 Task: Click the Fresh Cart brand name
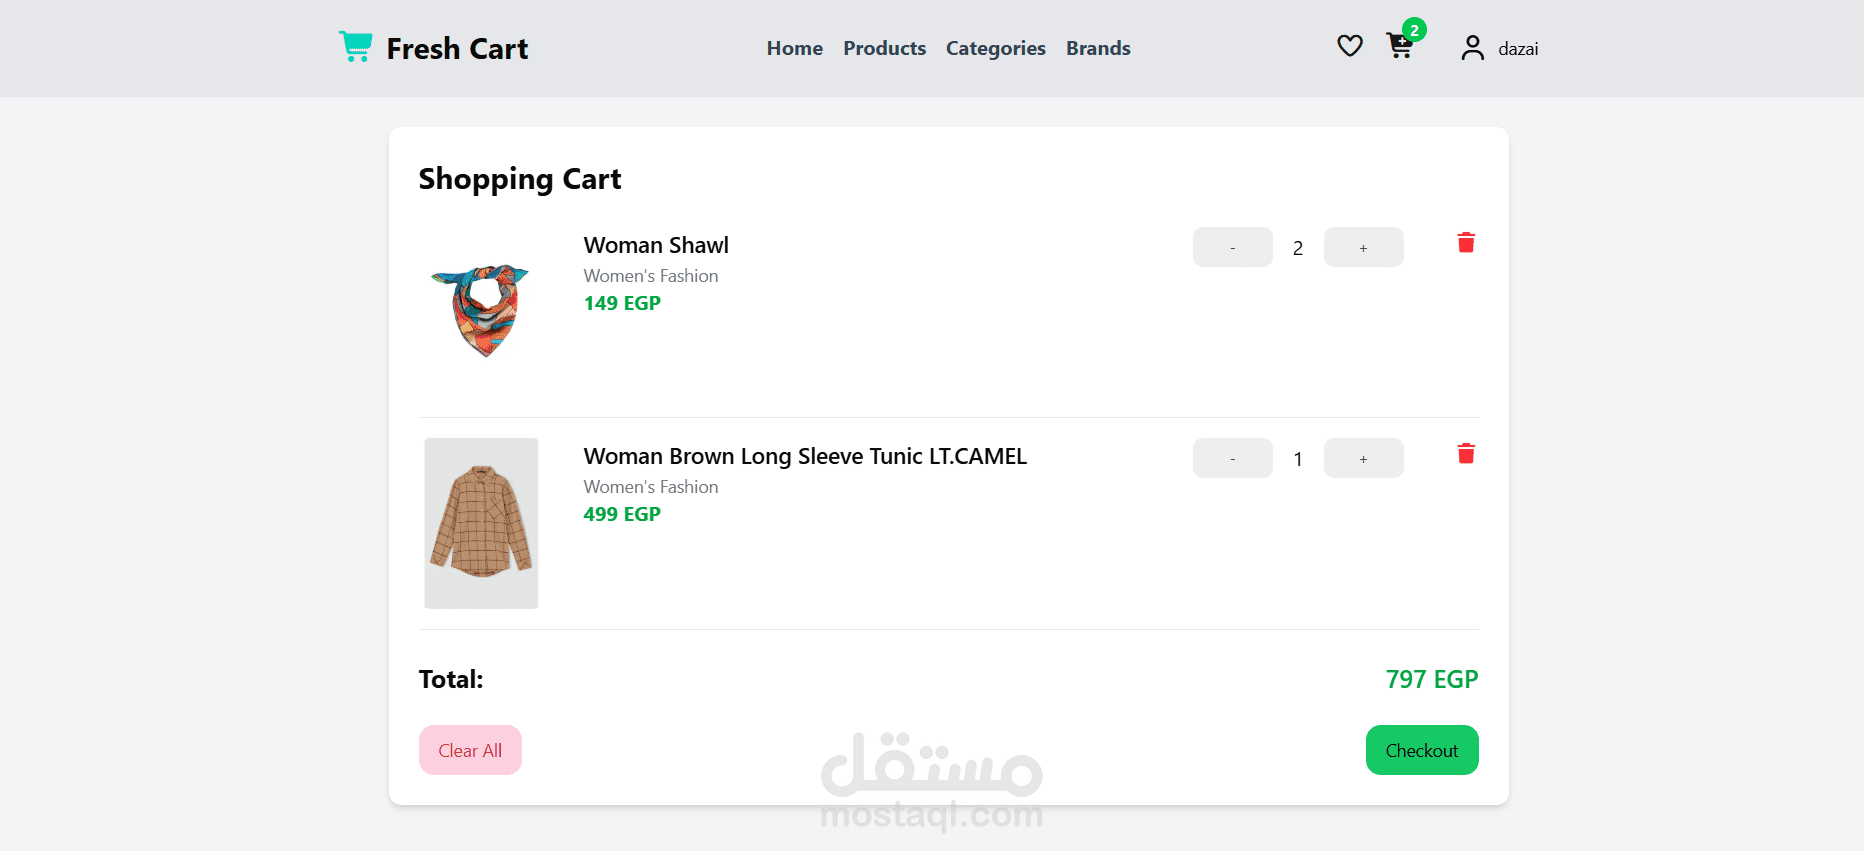pos(457,49)
